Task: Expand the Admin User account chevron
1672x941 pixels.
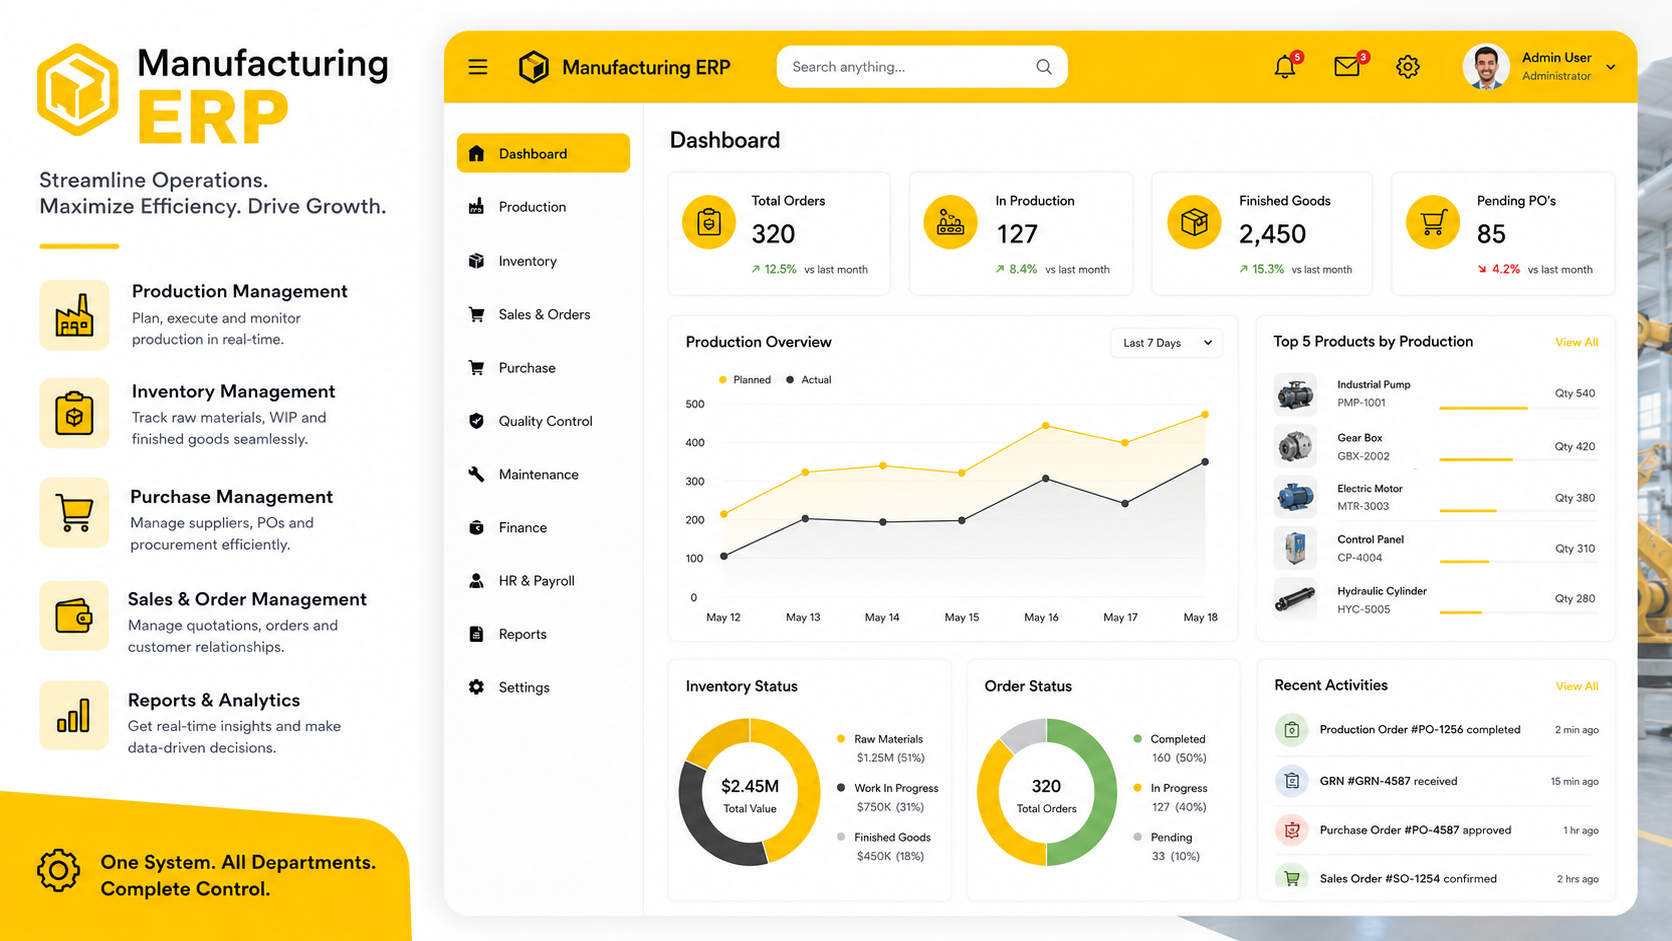Action: [x=1611, y=67]
